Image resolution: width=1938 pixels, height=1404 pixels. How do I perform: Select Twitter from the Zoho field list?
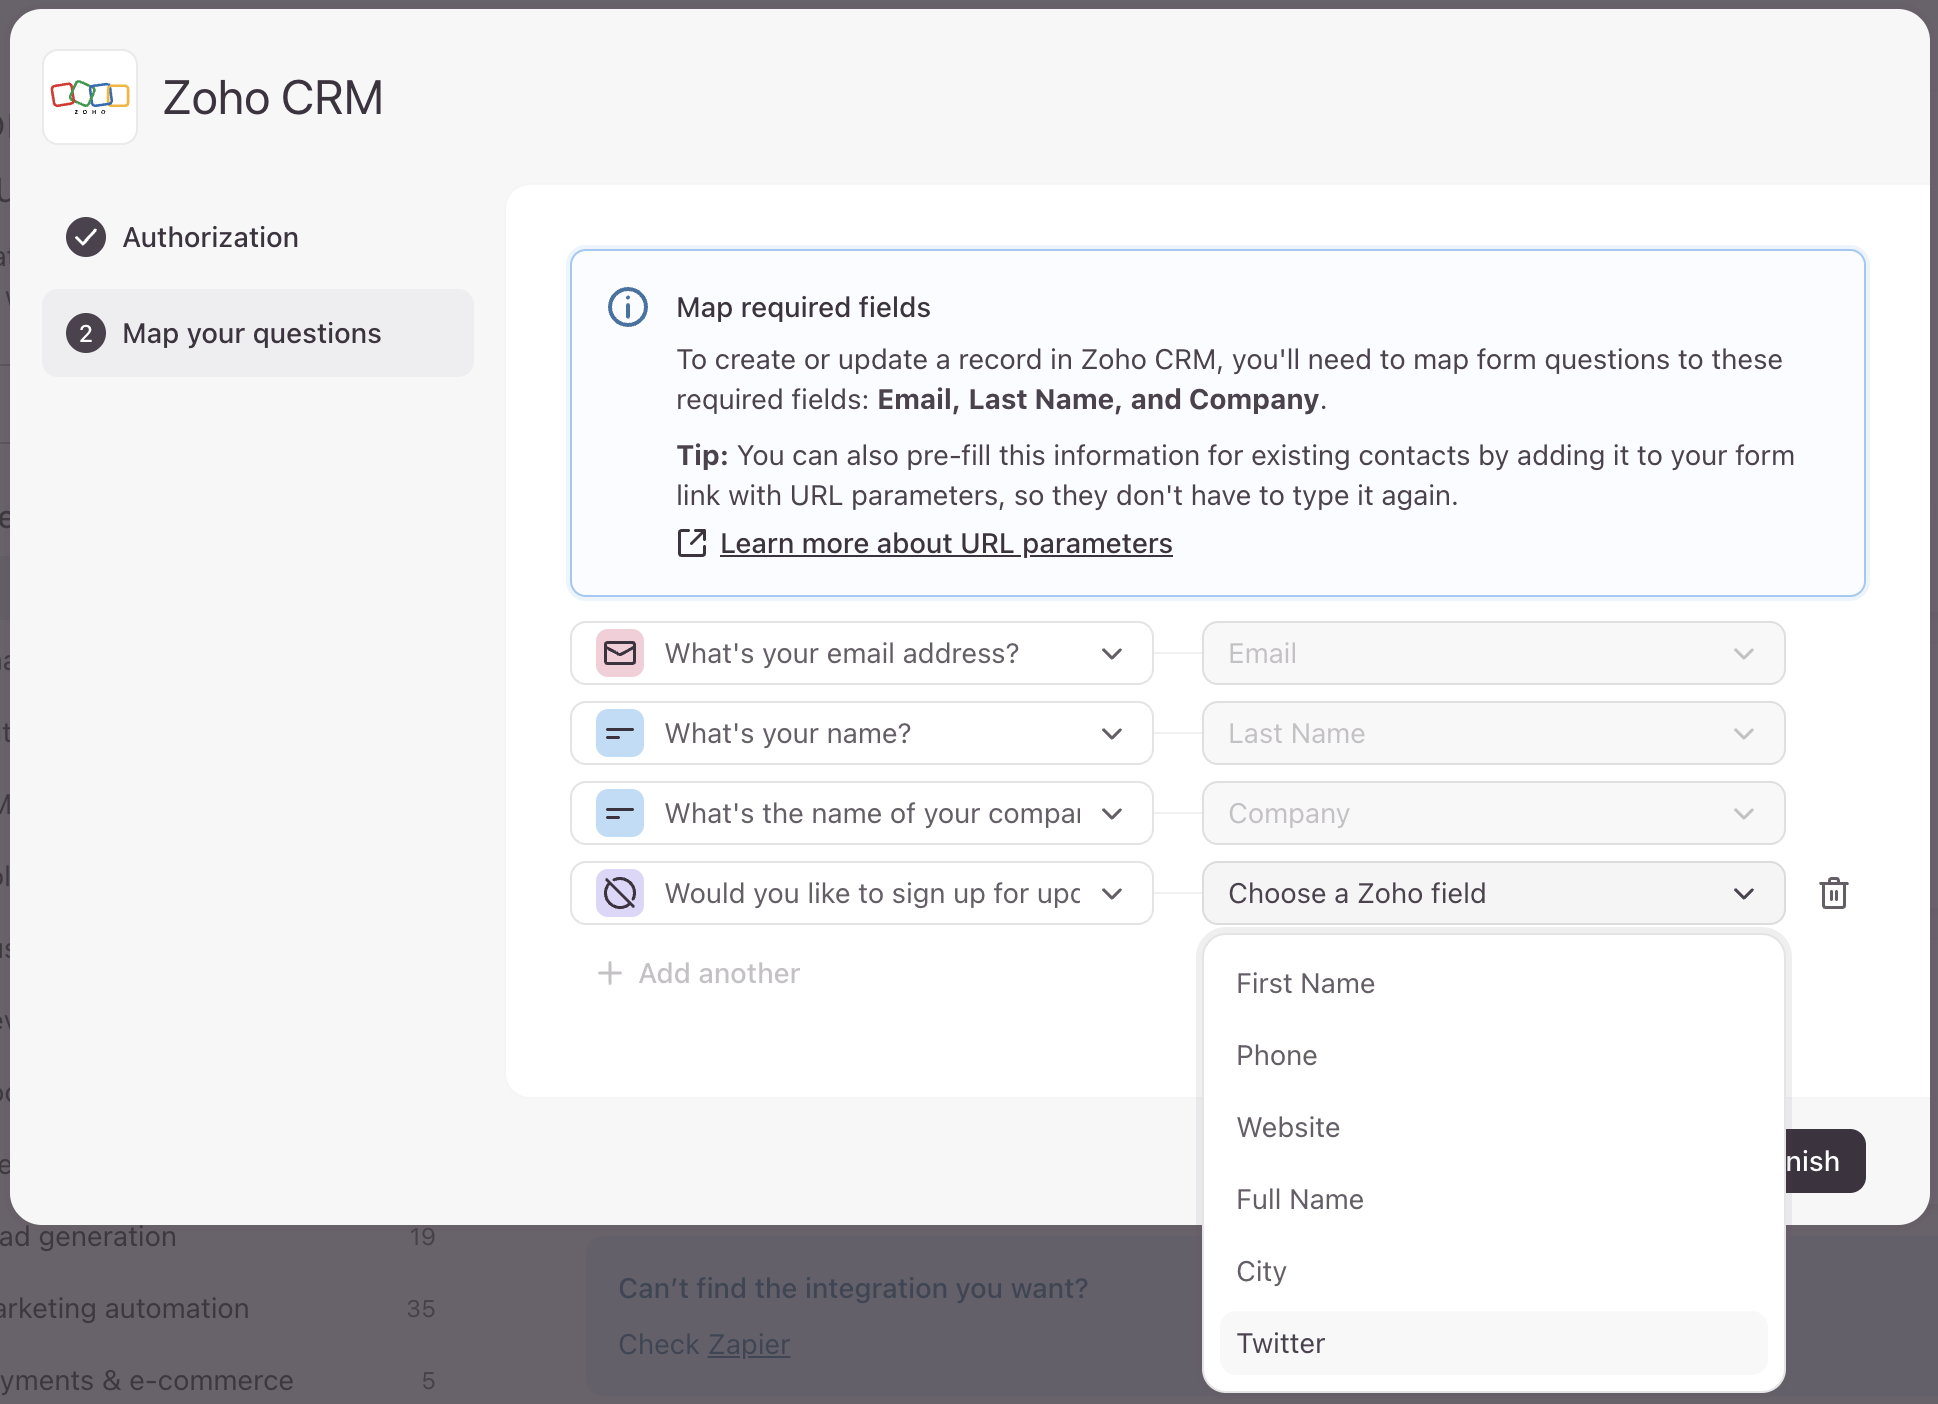[1494, 1343]
